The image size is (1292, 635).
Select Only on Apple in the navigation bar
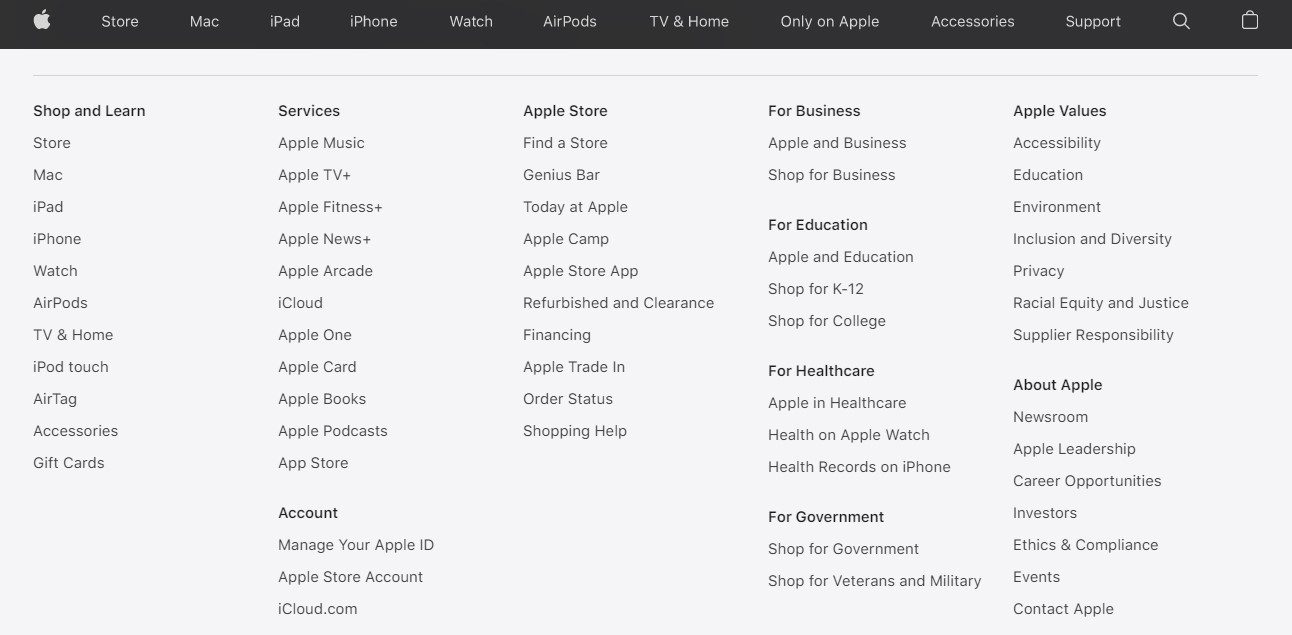point(829,20)
